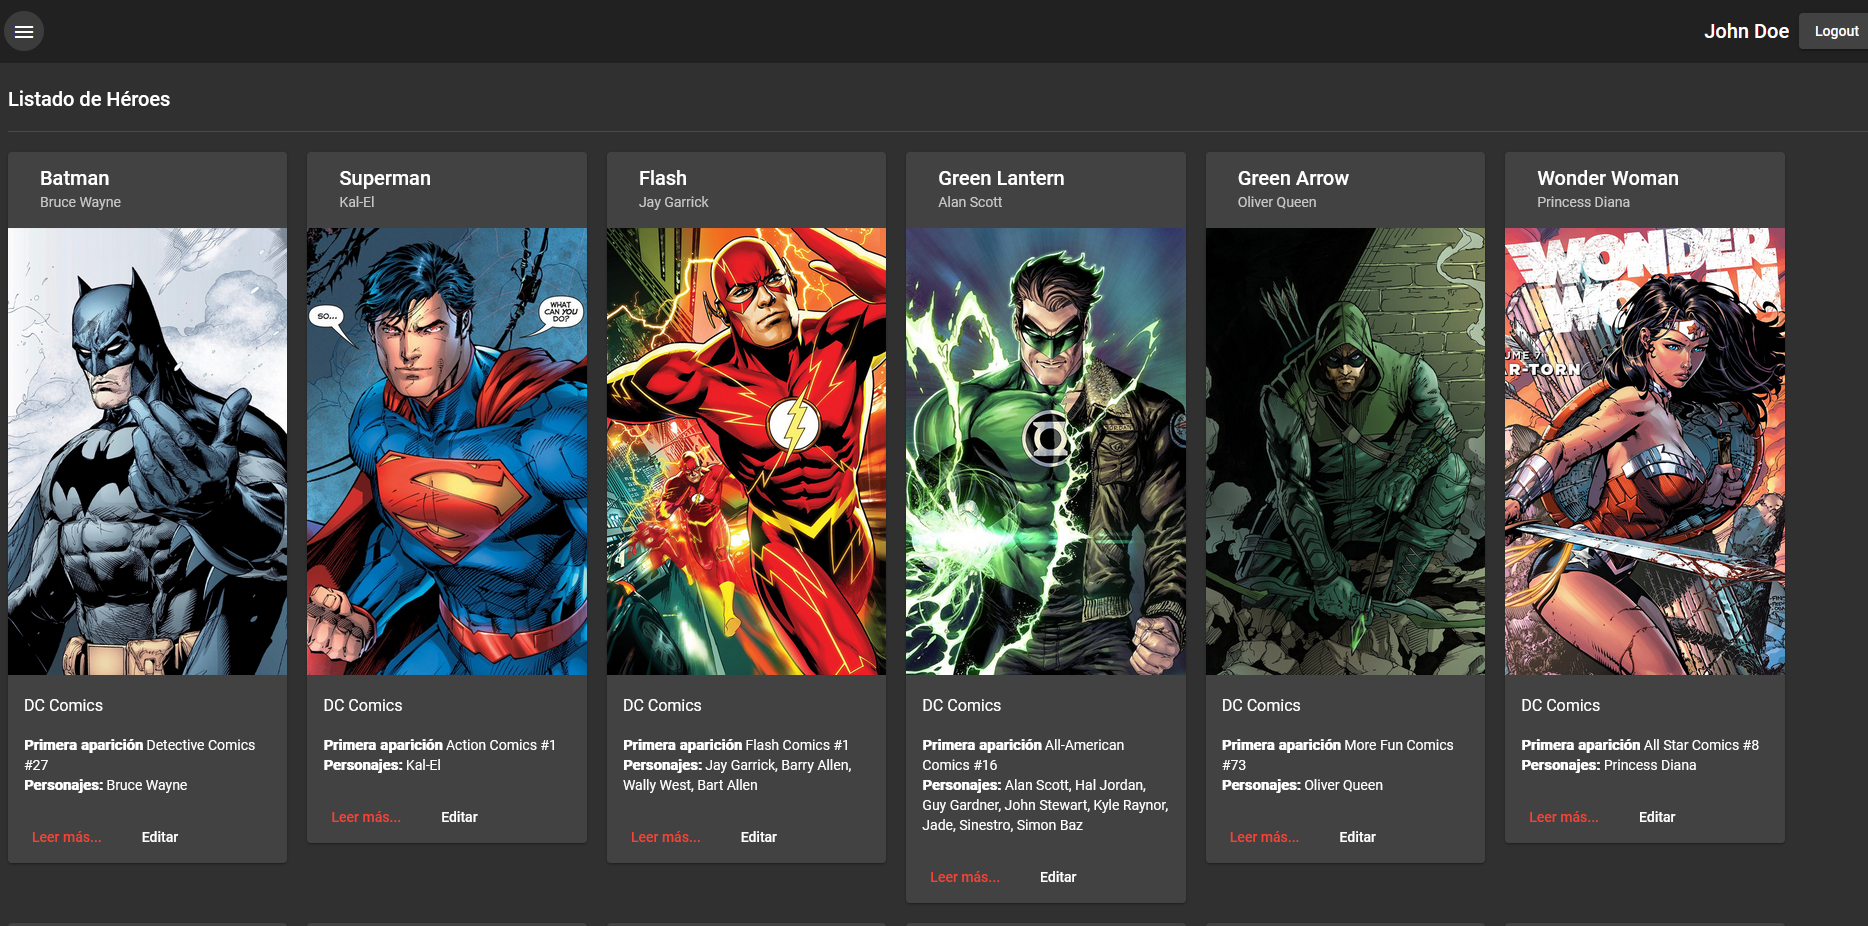This screenshot has width=1868, height=926.
Task: Click Primera aparición Detective Comics #27 text
Action: [x=140, y=755]
